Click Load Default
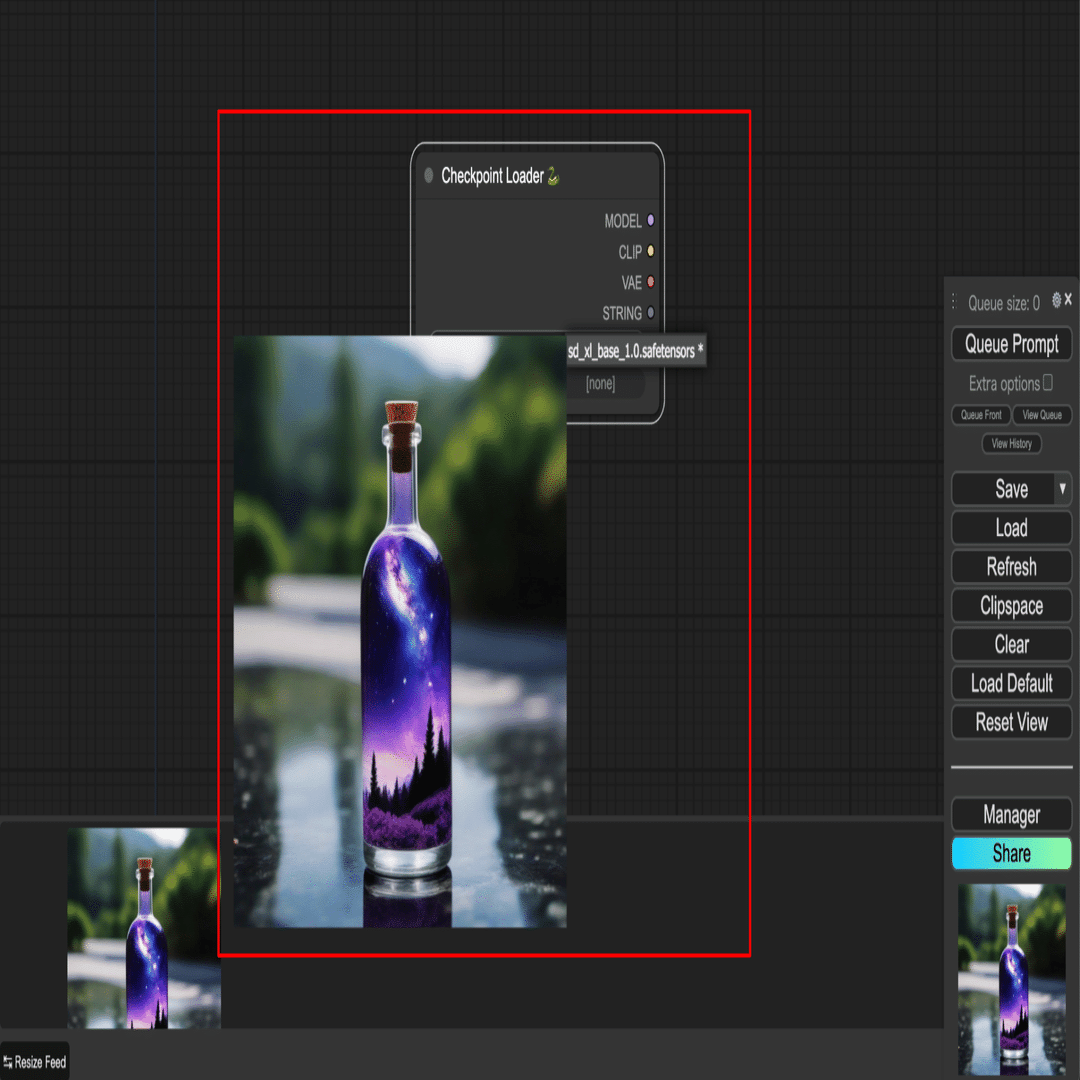This screenshot has width=1080, height=1080. pyautogui.click(x=1011, y=684)
